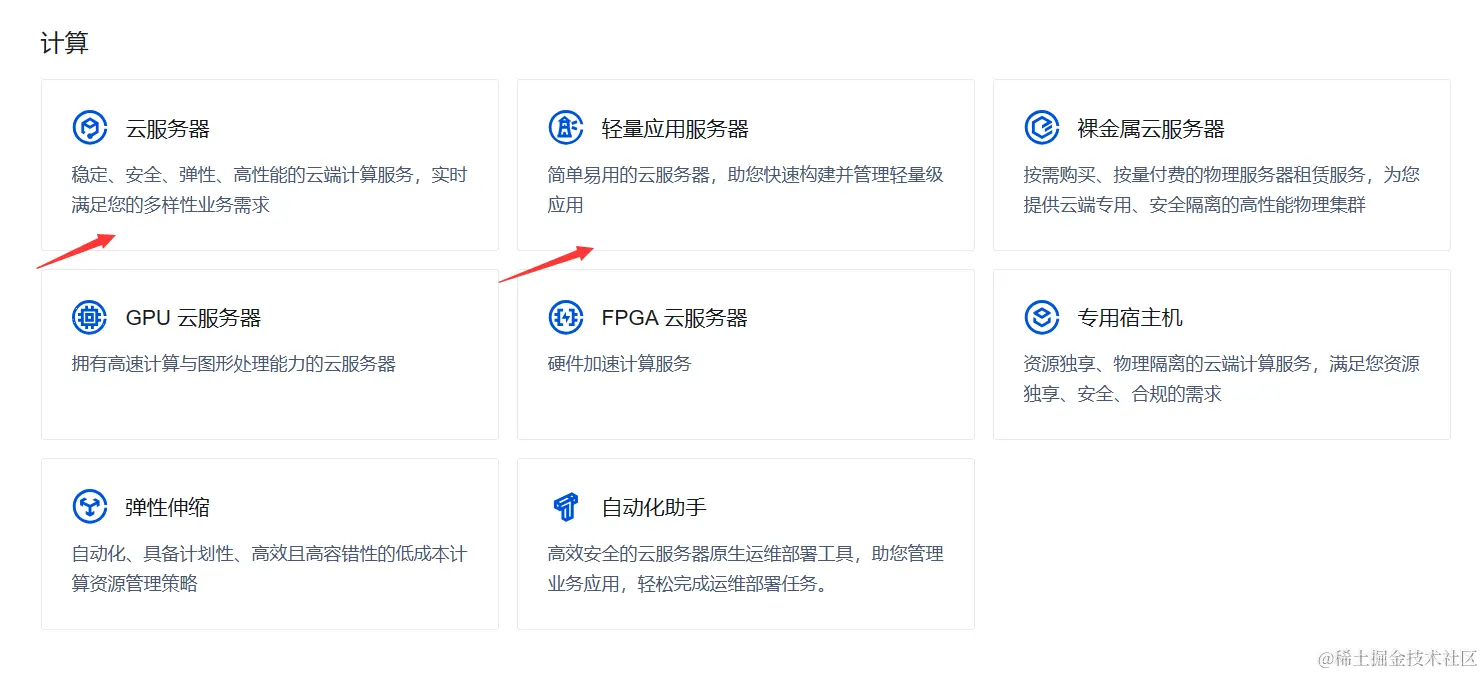Click the 自动化助手 icon
This screenshot has height=675, width=1484.
click(566, 507)
